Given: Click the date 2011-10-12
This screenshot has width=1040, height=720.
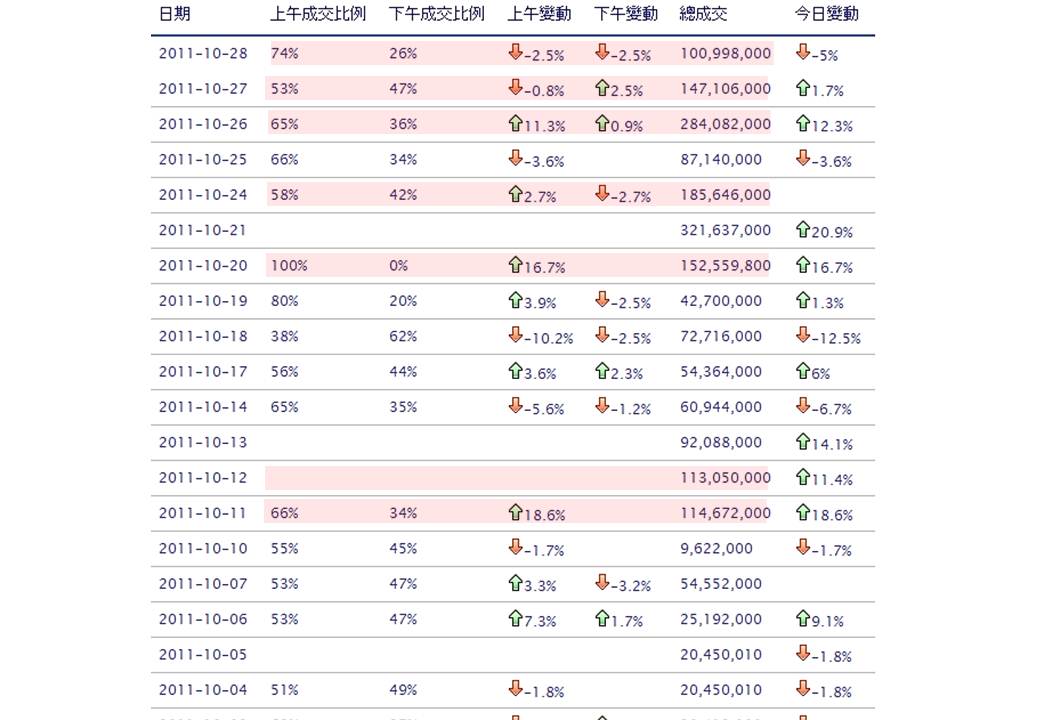Looking at the screenshot, I should click(203, 477).
